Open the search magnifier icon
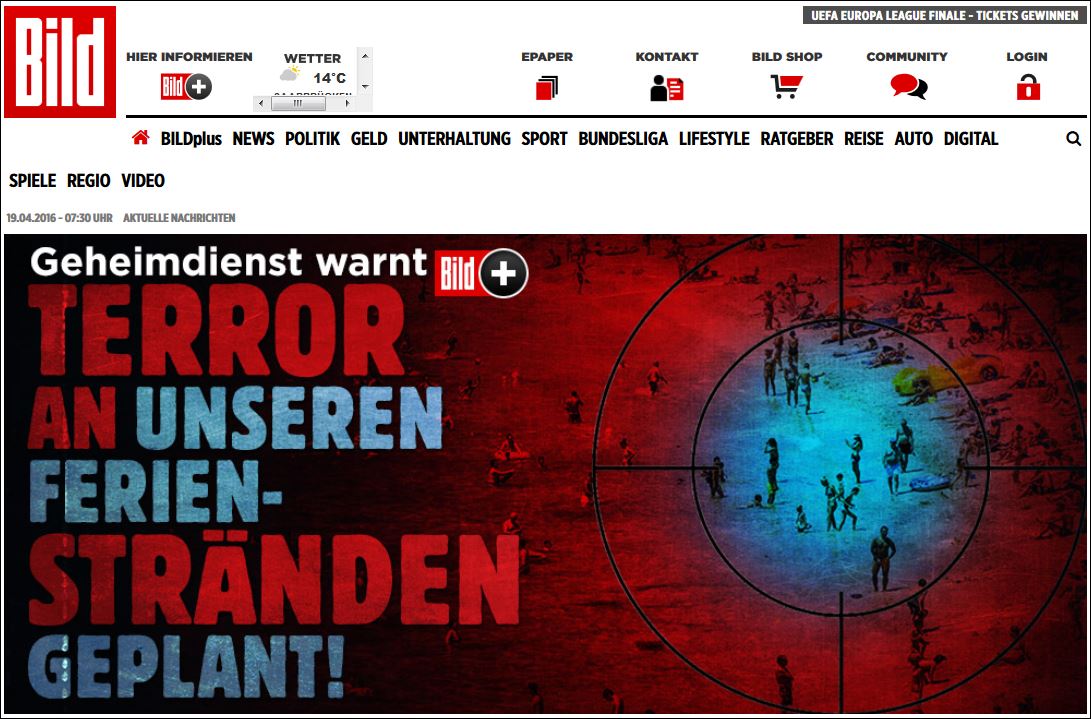Image resolution: width=1091 pixels, height=719 pixels. (1073, 139)
